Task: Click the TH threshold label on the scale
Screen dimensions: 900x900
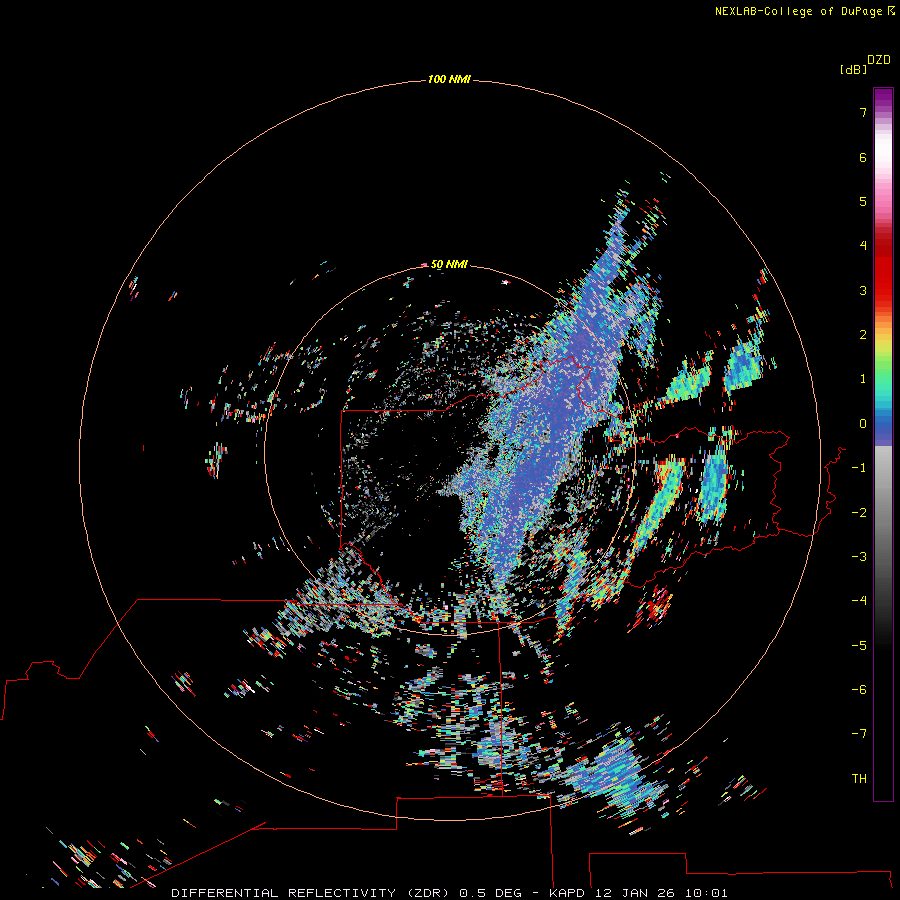Action: point(859,779)
